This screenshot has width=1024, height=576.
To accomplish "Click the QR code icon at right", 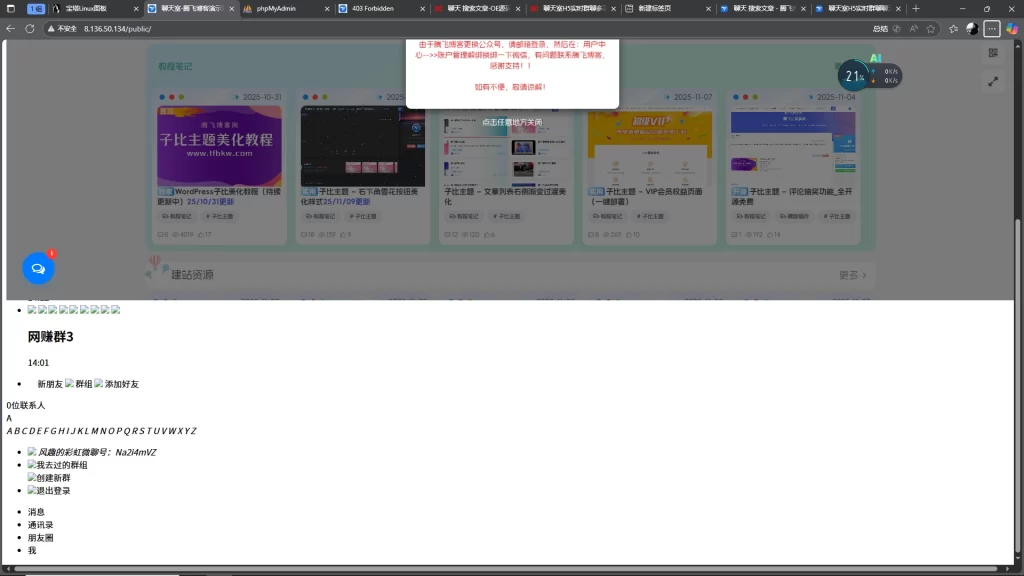I will click(x=993, y=53).
